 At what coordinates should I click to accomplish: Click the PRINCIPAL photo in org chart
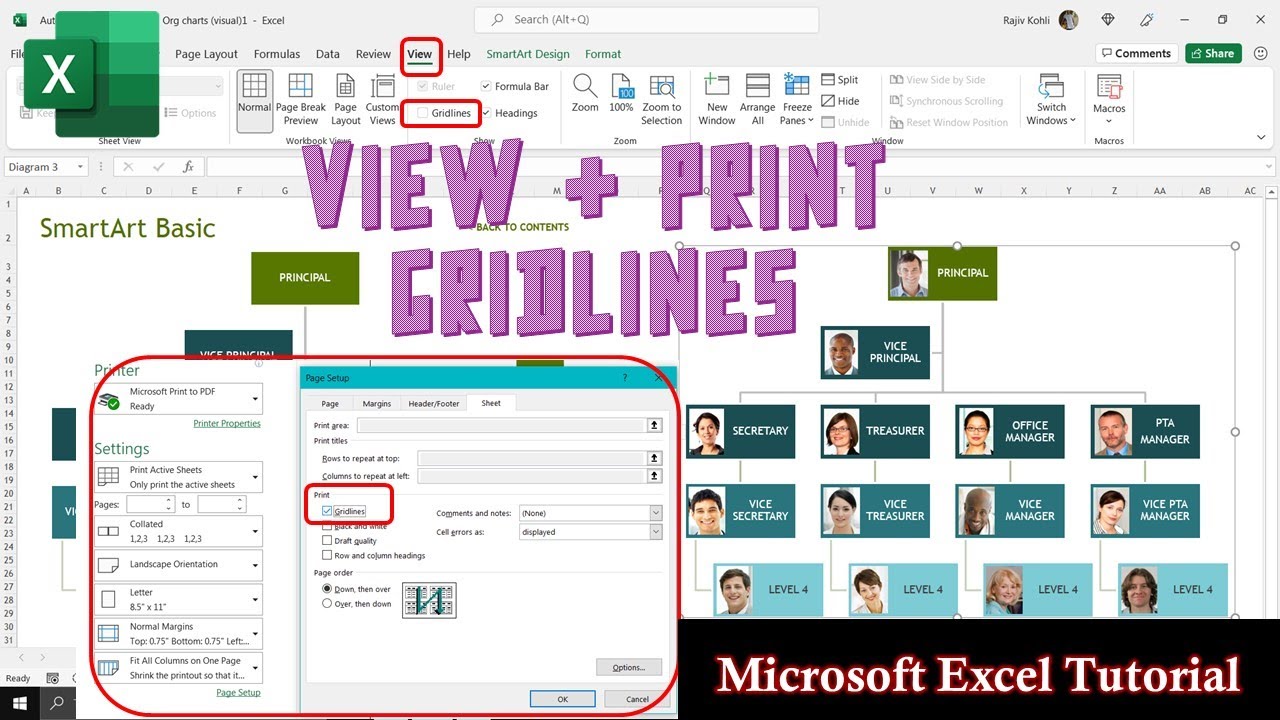(x=908, y=273)
